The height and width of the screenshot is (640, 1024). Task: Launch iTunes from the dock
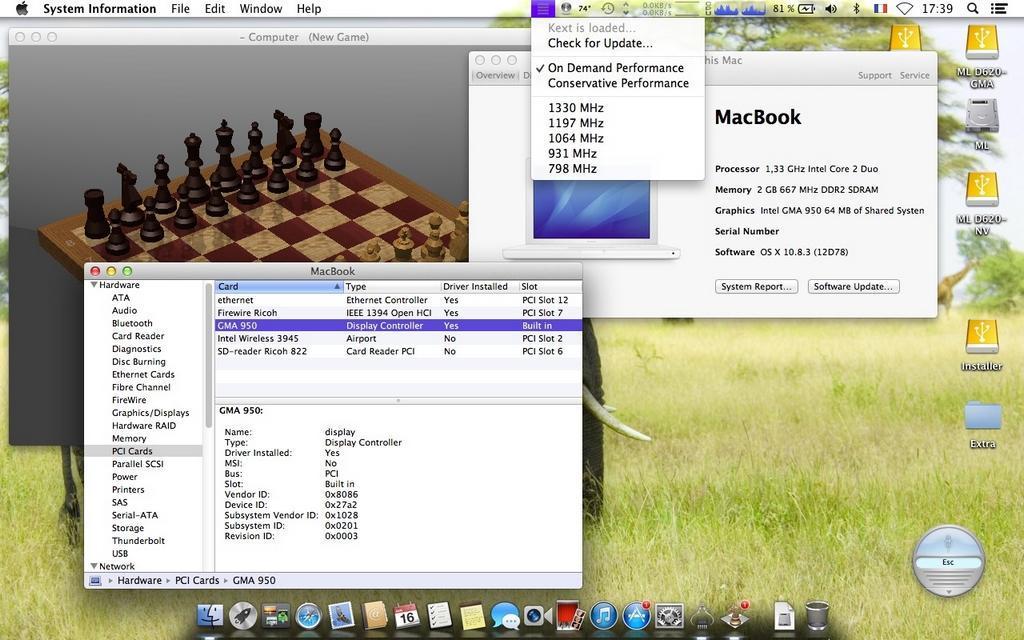click(603, 615)
